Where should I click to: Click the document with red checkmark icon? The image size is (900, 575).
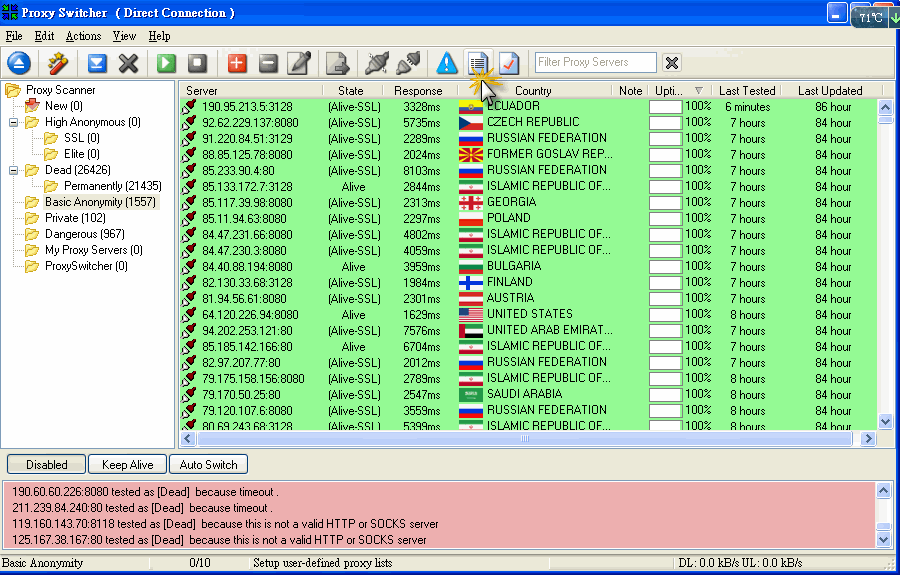pos(509,63)
